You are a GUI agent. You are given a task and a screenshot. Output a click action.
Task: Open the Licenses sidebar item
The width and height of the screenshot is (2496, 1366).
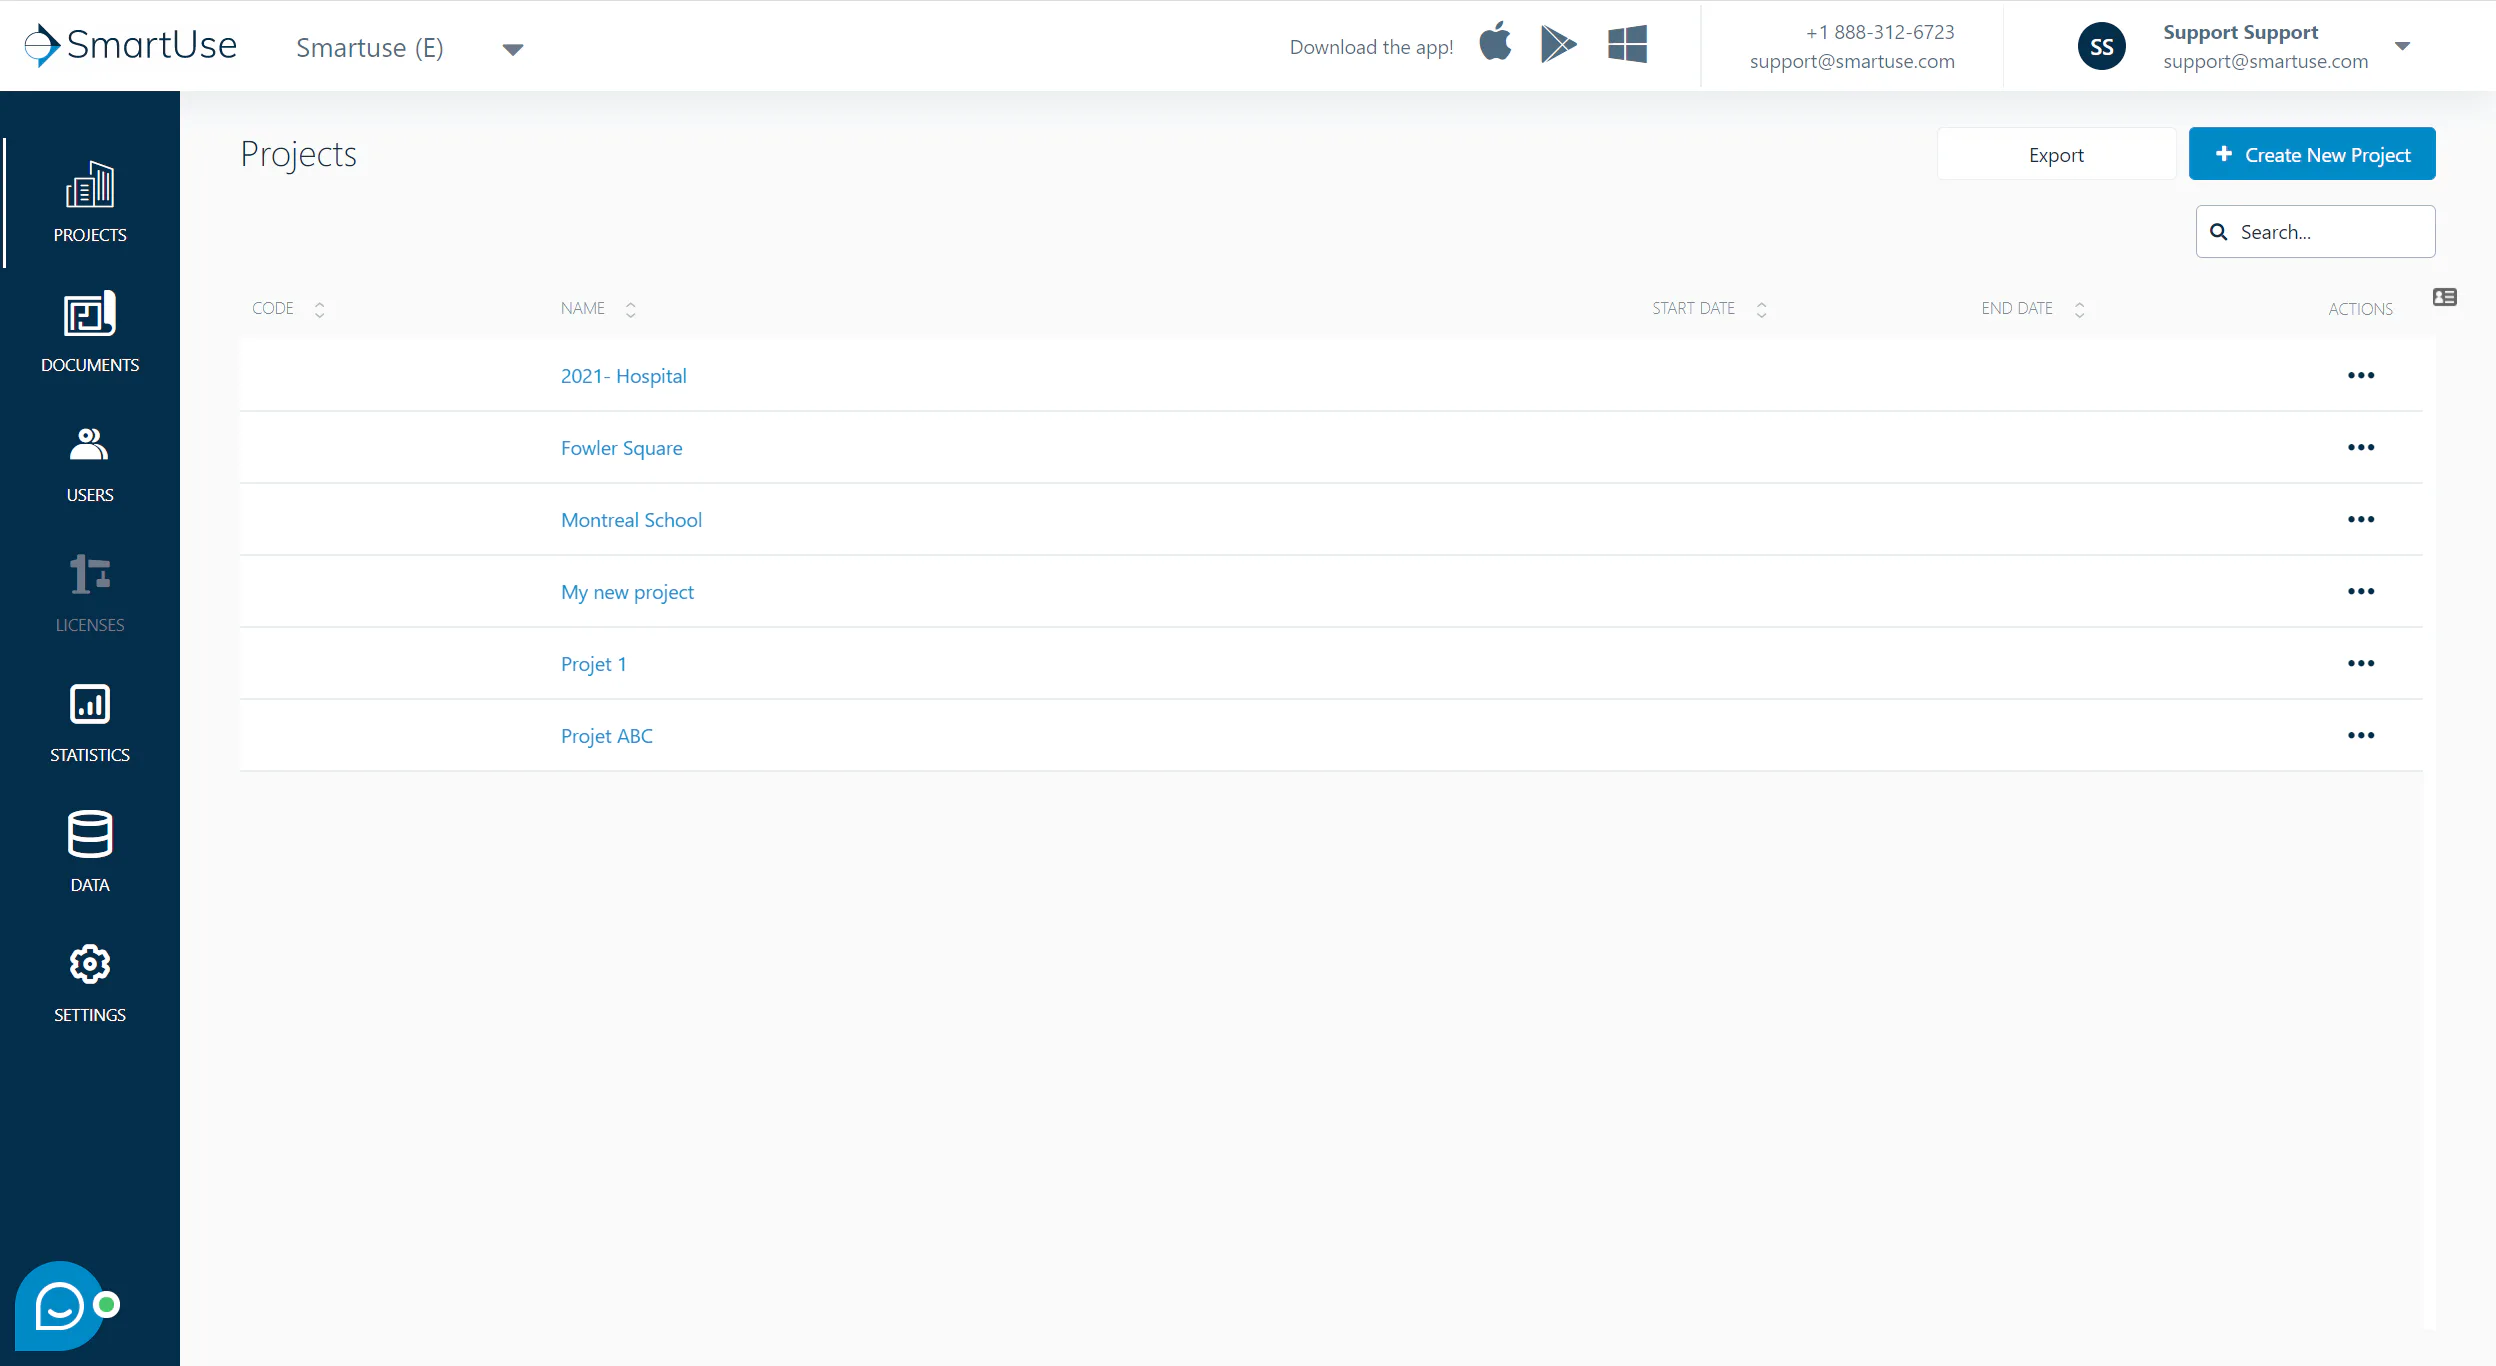(90, 592)
